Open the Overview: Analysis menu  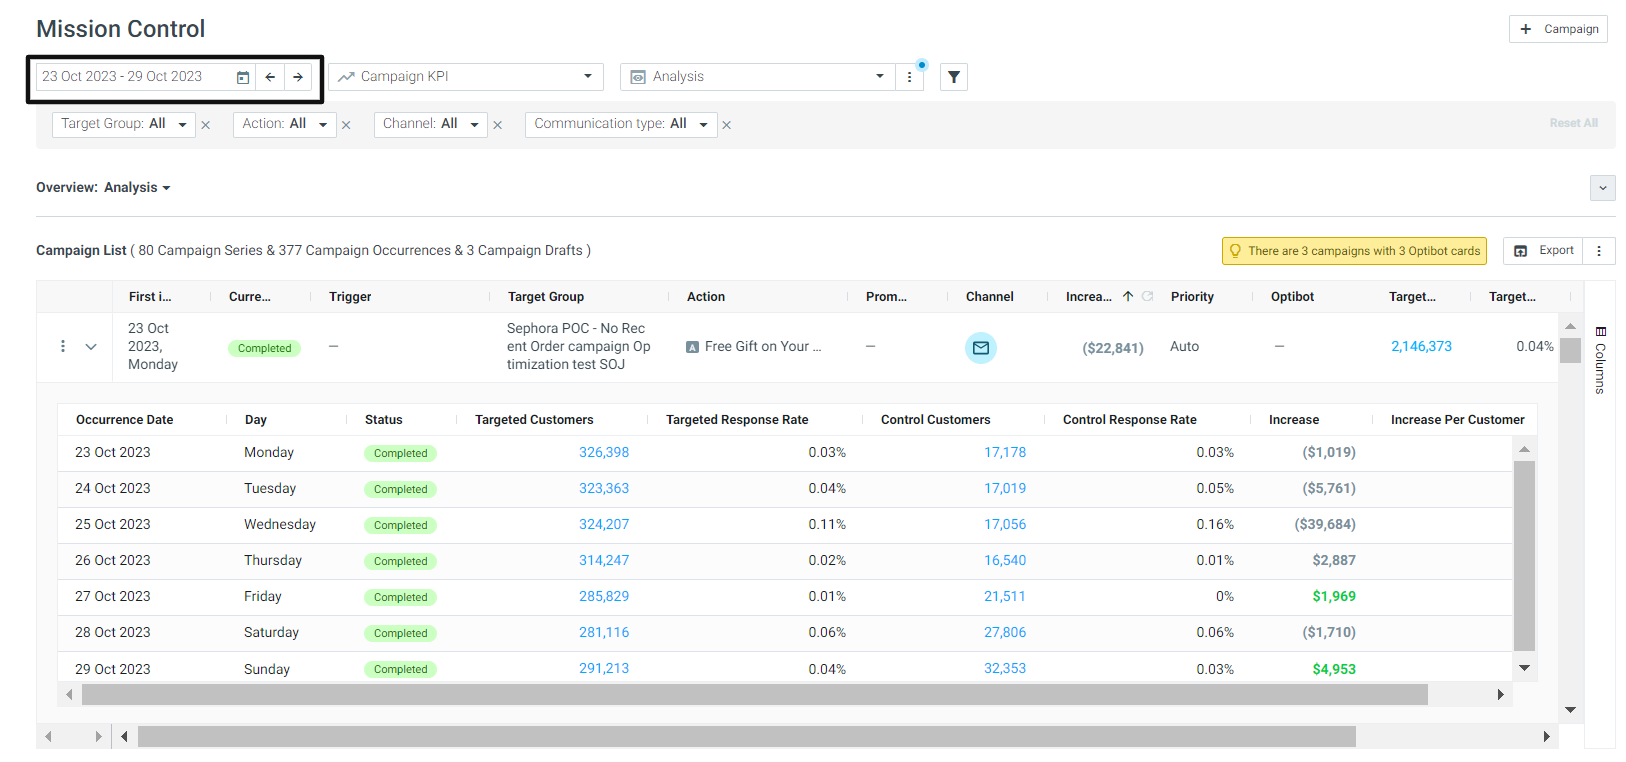pos(103,187)
